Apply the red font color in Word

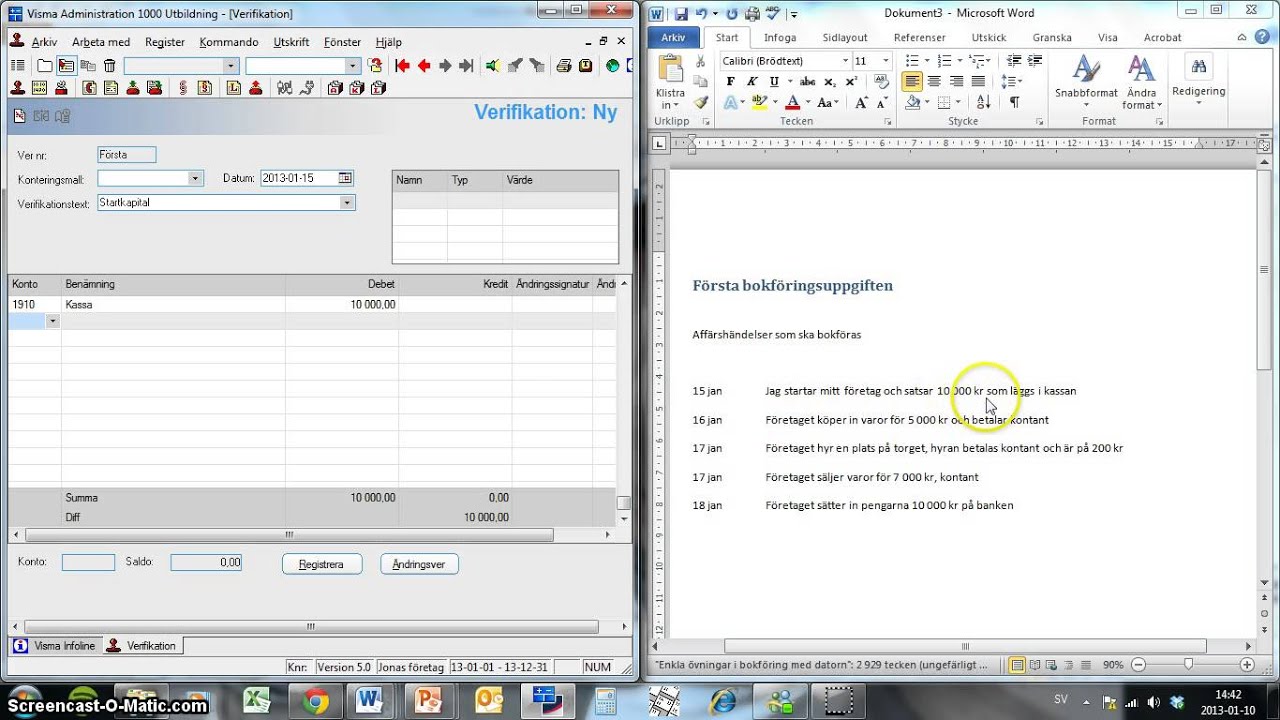(x=793, y=102)
